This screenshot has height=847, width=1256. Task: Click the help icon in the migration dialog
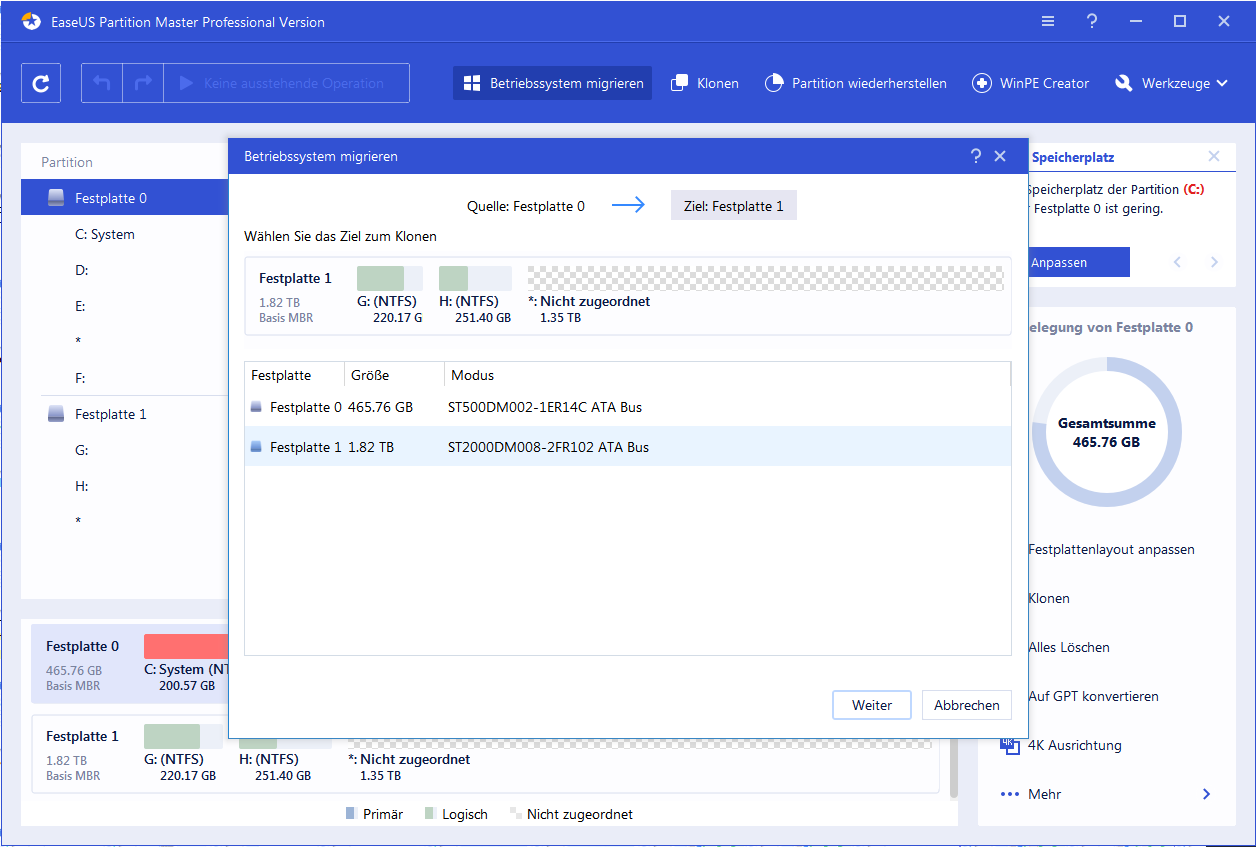(976, 156)
